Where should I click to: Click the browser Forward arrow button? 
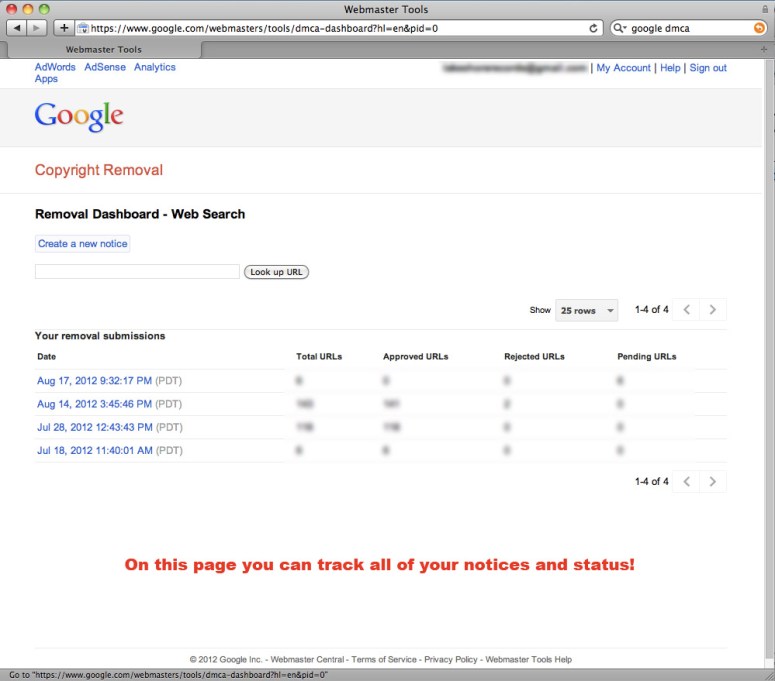click(39, 28)
